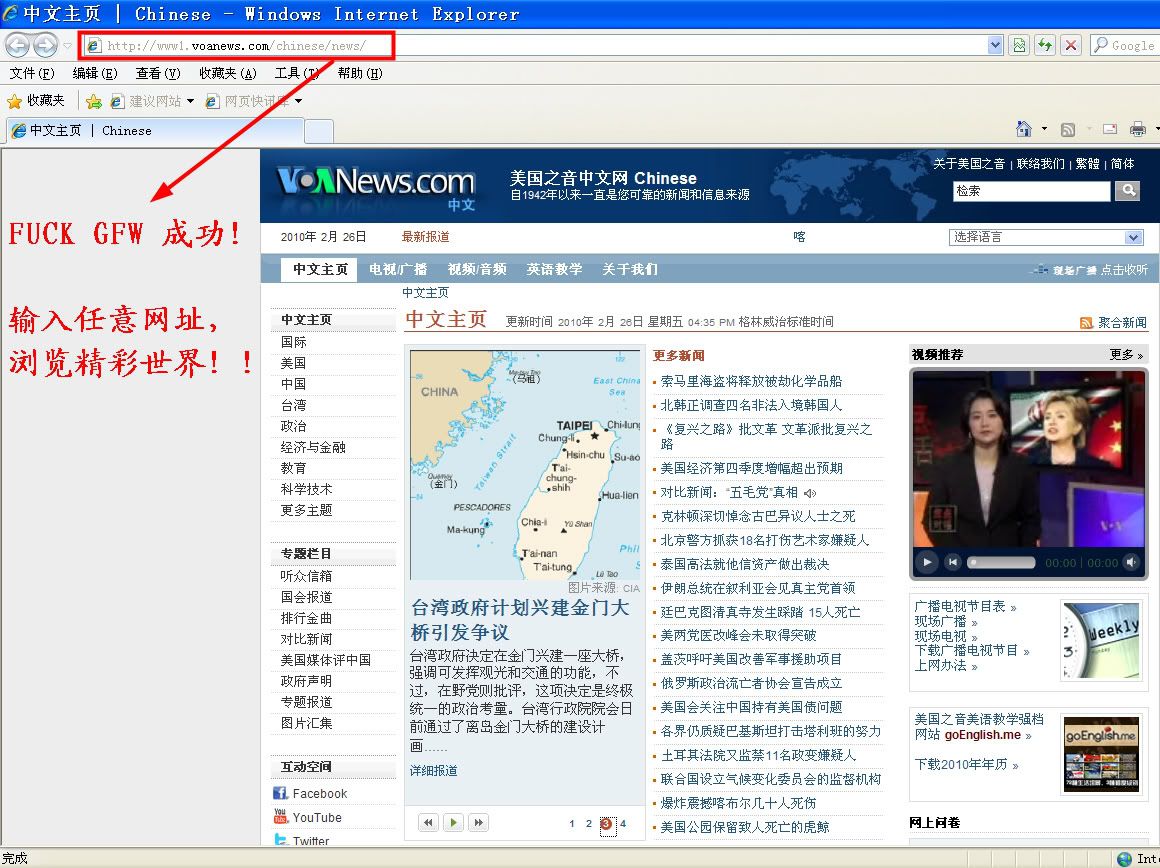Click the slideshow green play button
Screen dimensions: 1160x868
click(x=453, y=822)
